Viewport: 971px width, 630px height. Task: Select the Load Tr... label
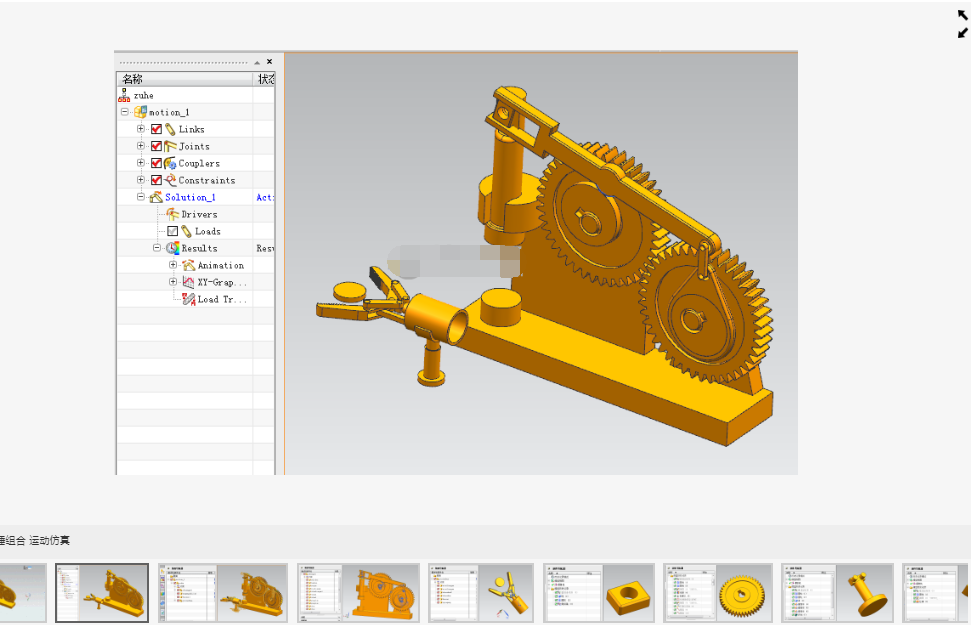coord(222,300)
